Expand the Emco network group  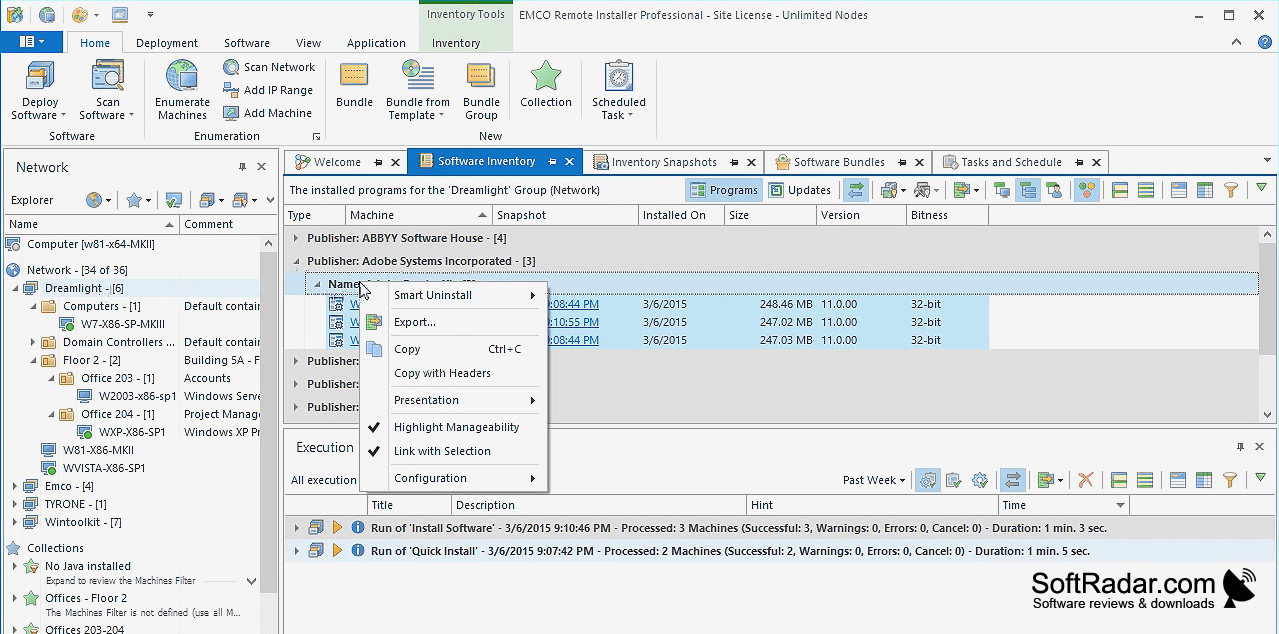(x=14, y=486)
